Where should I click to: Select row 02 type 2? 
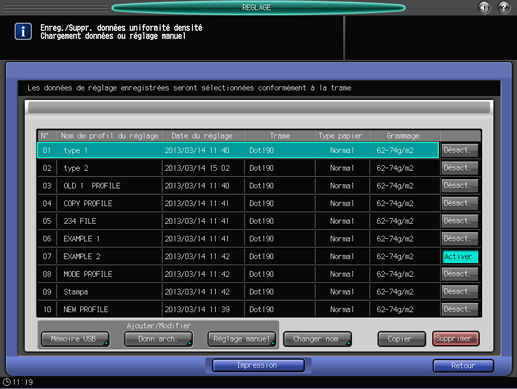[238, 168]
